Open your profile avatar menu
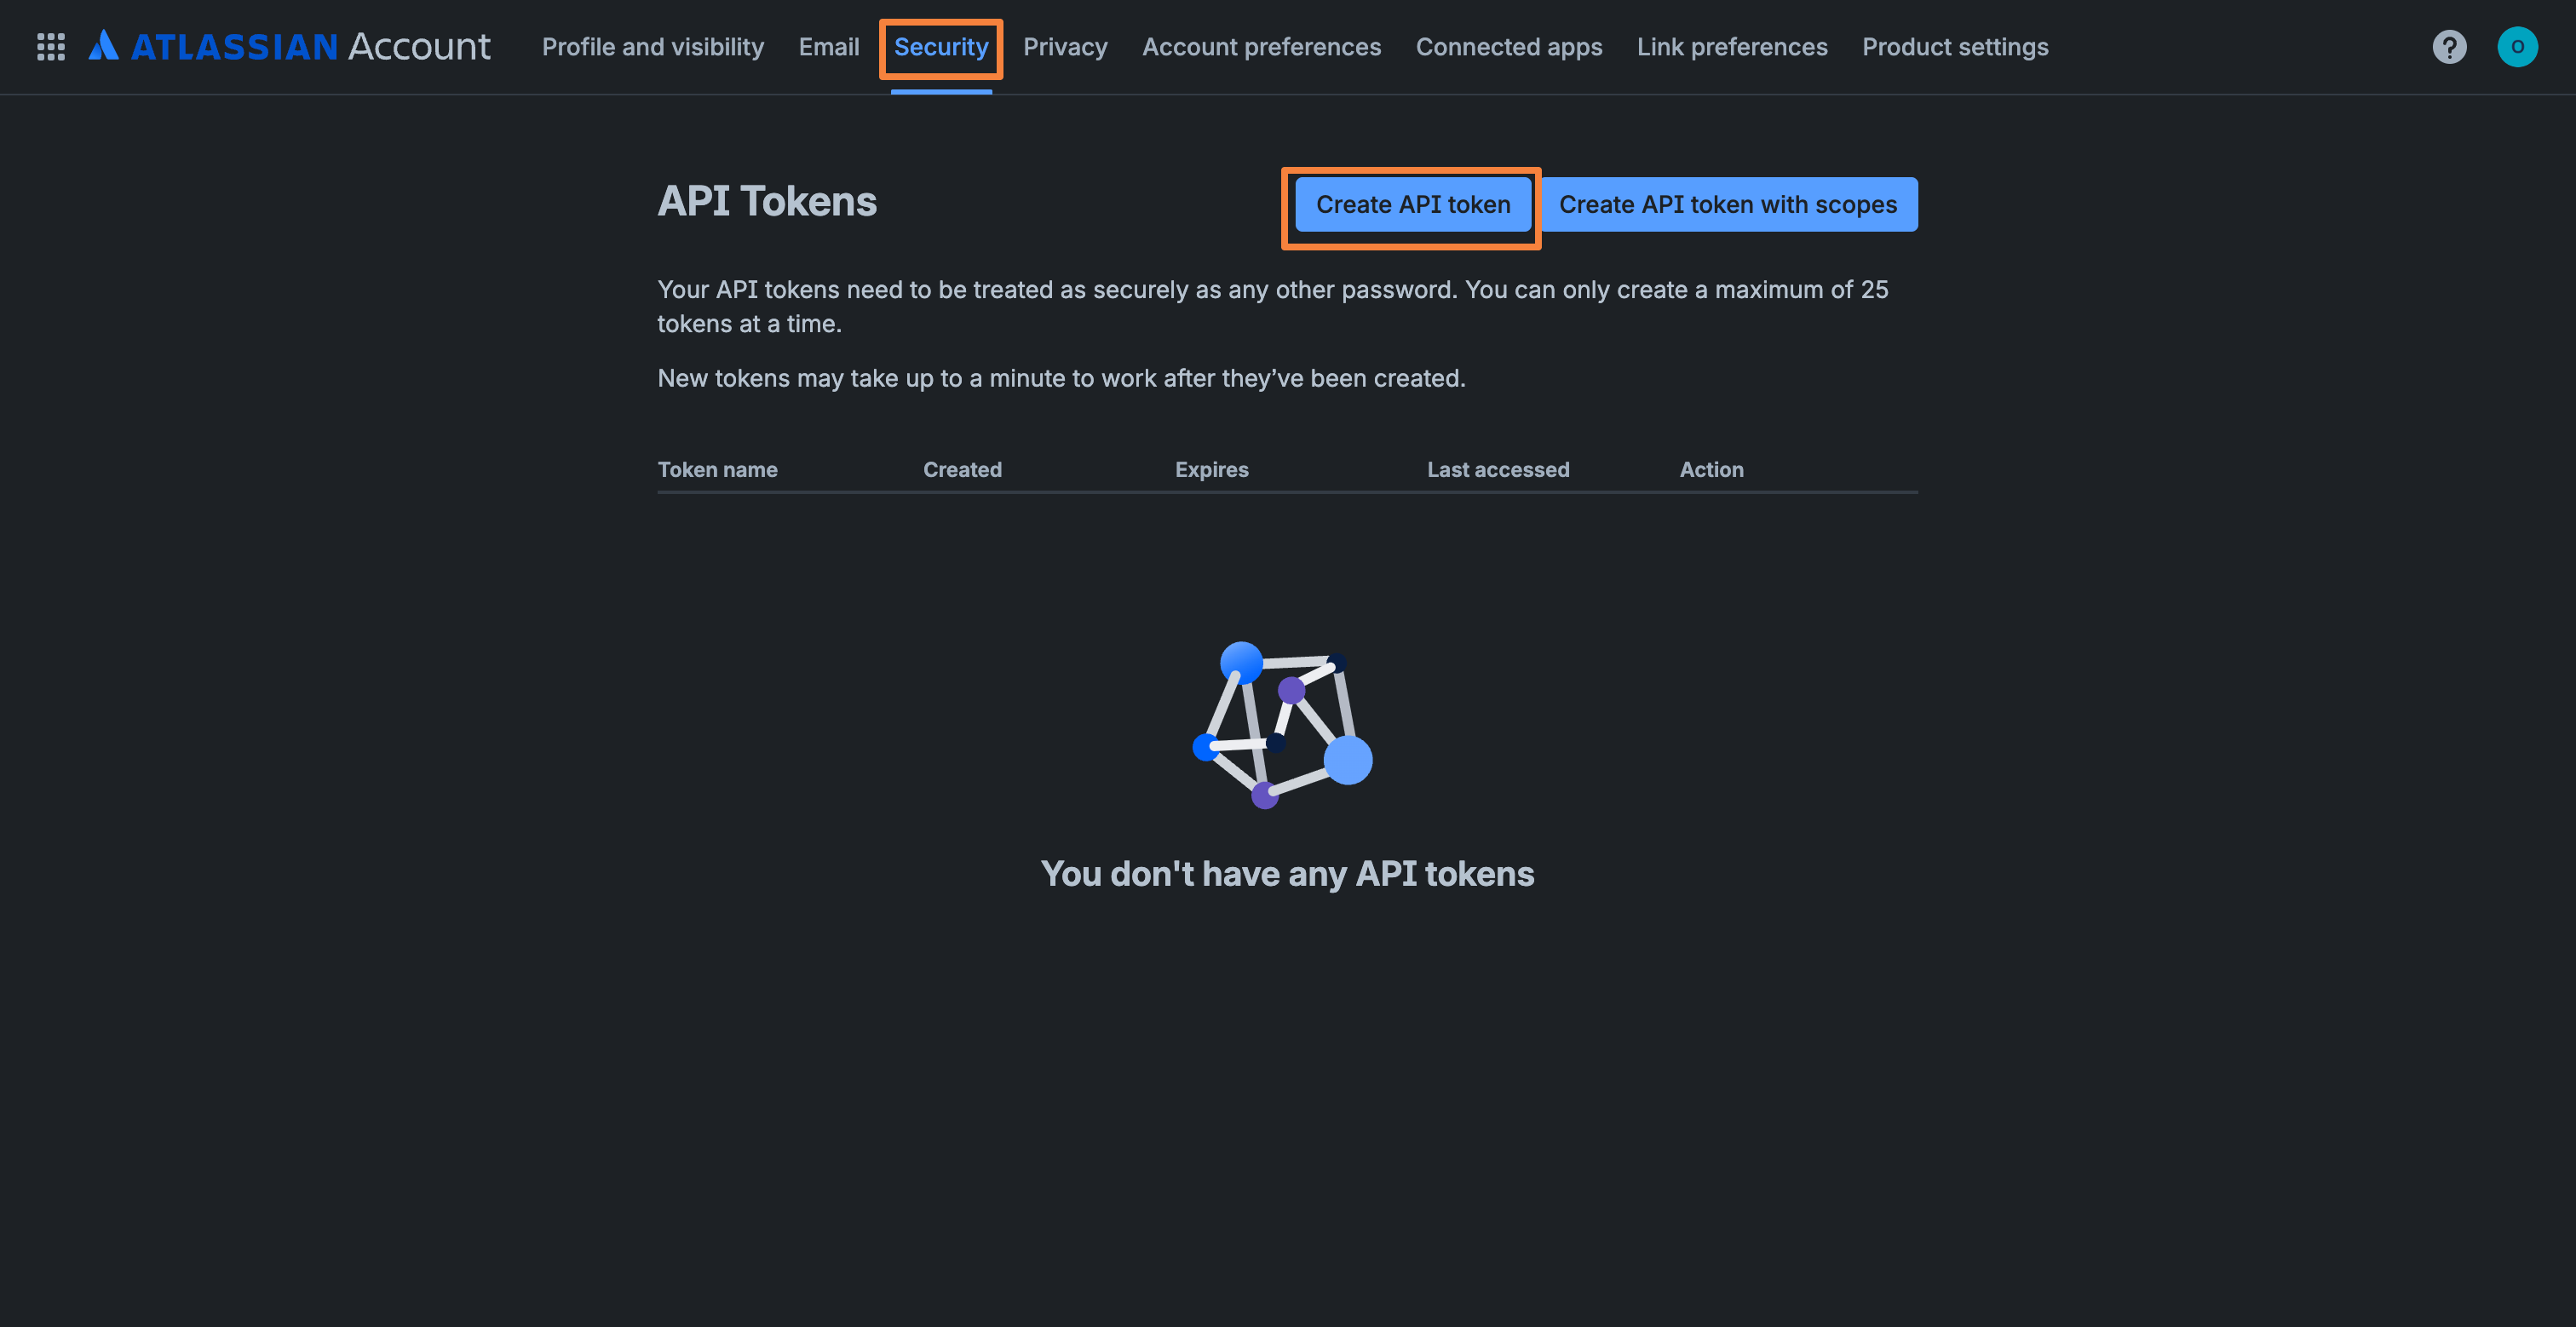Viewport: 2576px width, 1327px height. (2518, 46)
